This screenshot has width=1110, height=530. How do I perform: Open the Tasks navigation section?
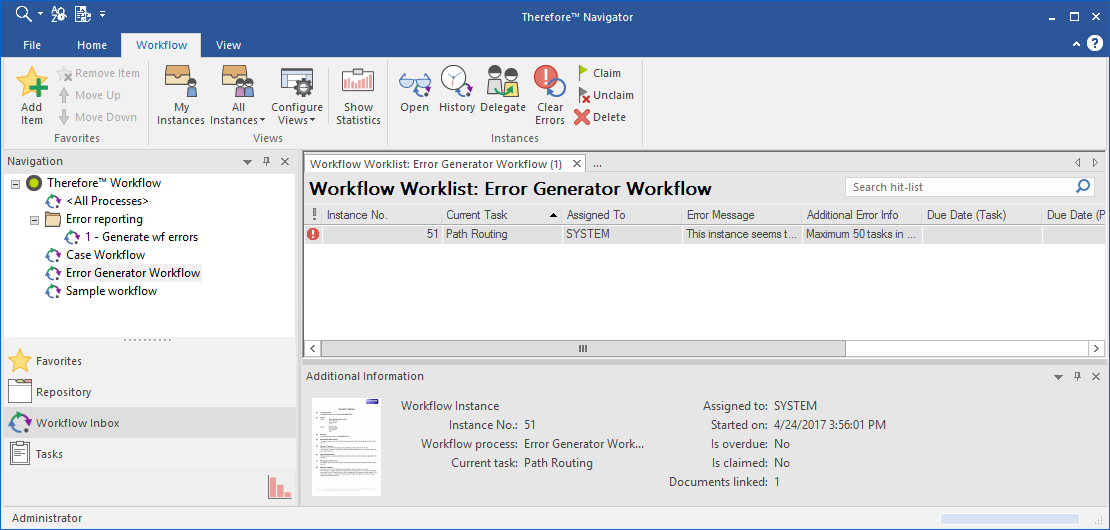[149, 454]
